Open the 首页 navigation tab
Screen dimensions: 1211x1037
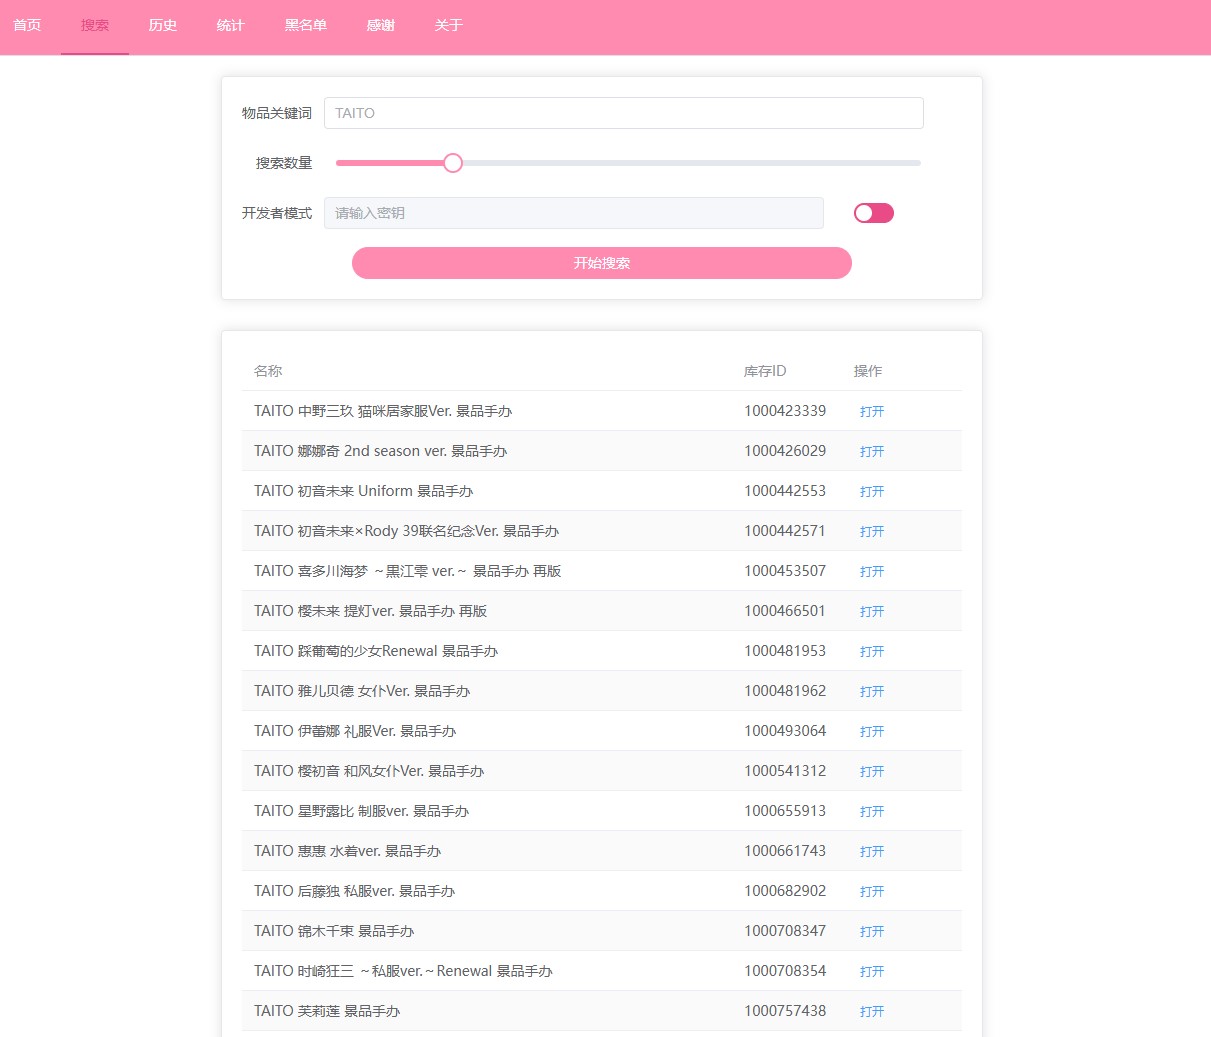(x=27, y=25)
